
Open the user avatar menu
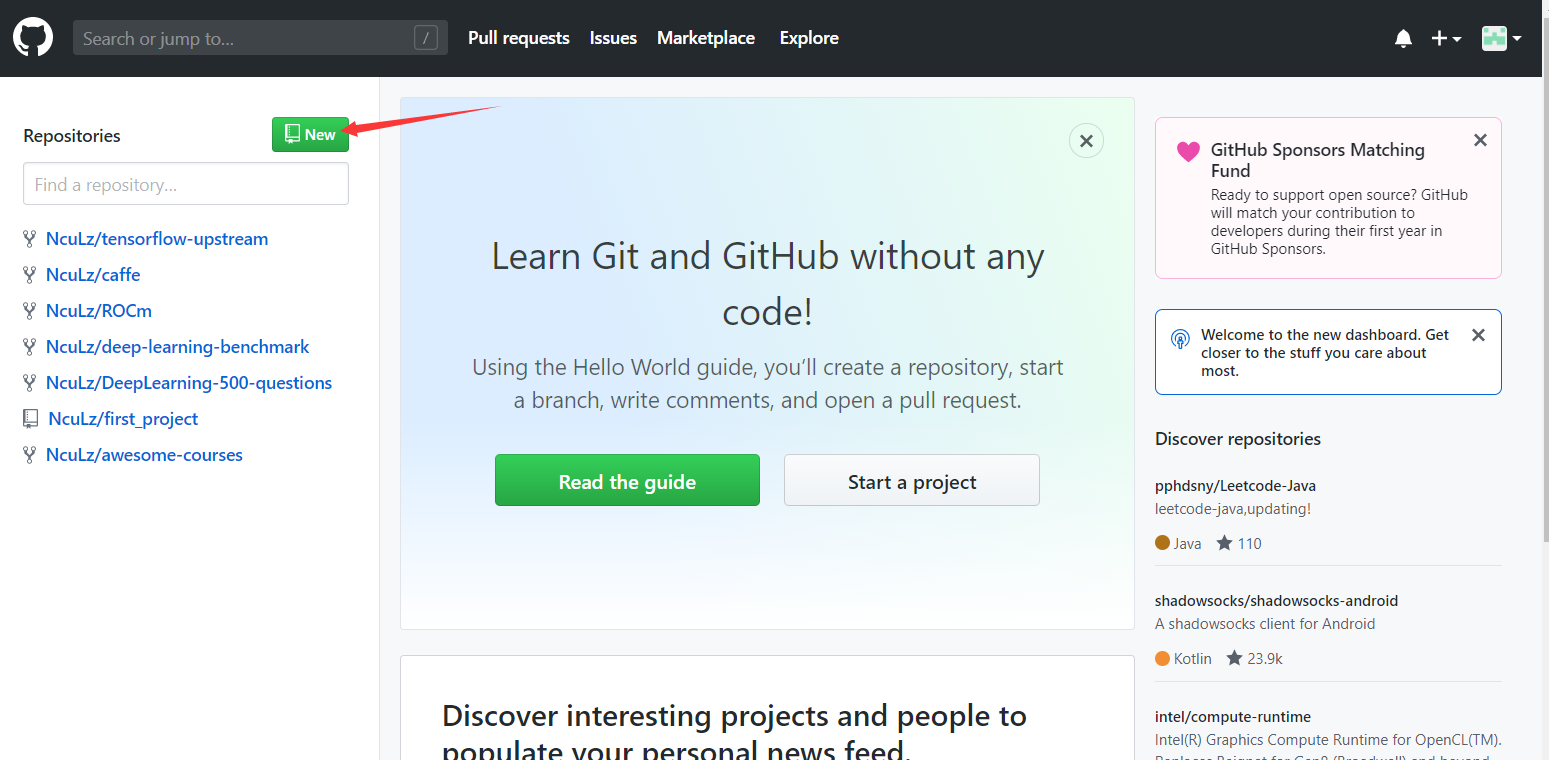pos(1502,38)
